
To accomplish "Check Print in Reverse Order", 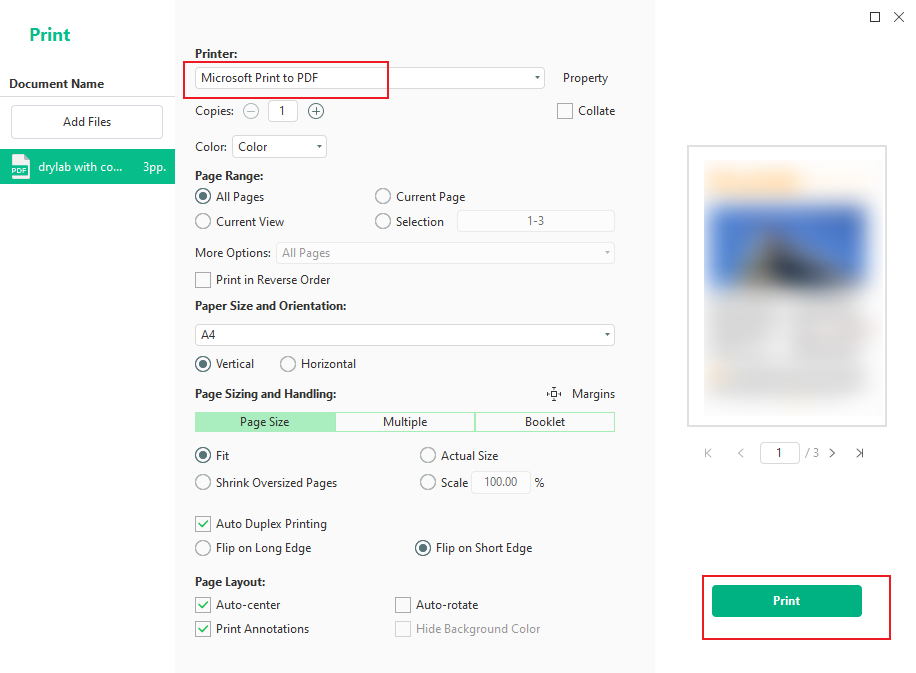I will (203, 280).
